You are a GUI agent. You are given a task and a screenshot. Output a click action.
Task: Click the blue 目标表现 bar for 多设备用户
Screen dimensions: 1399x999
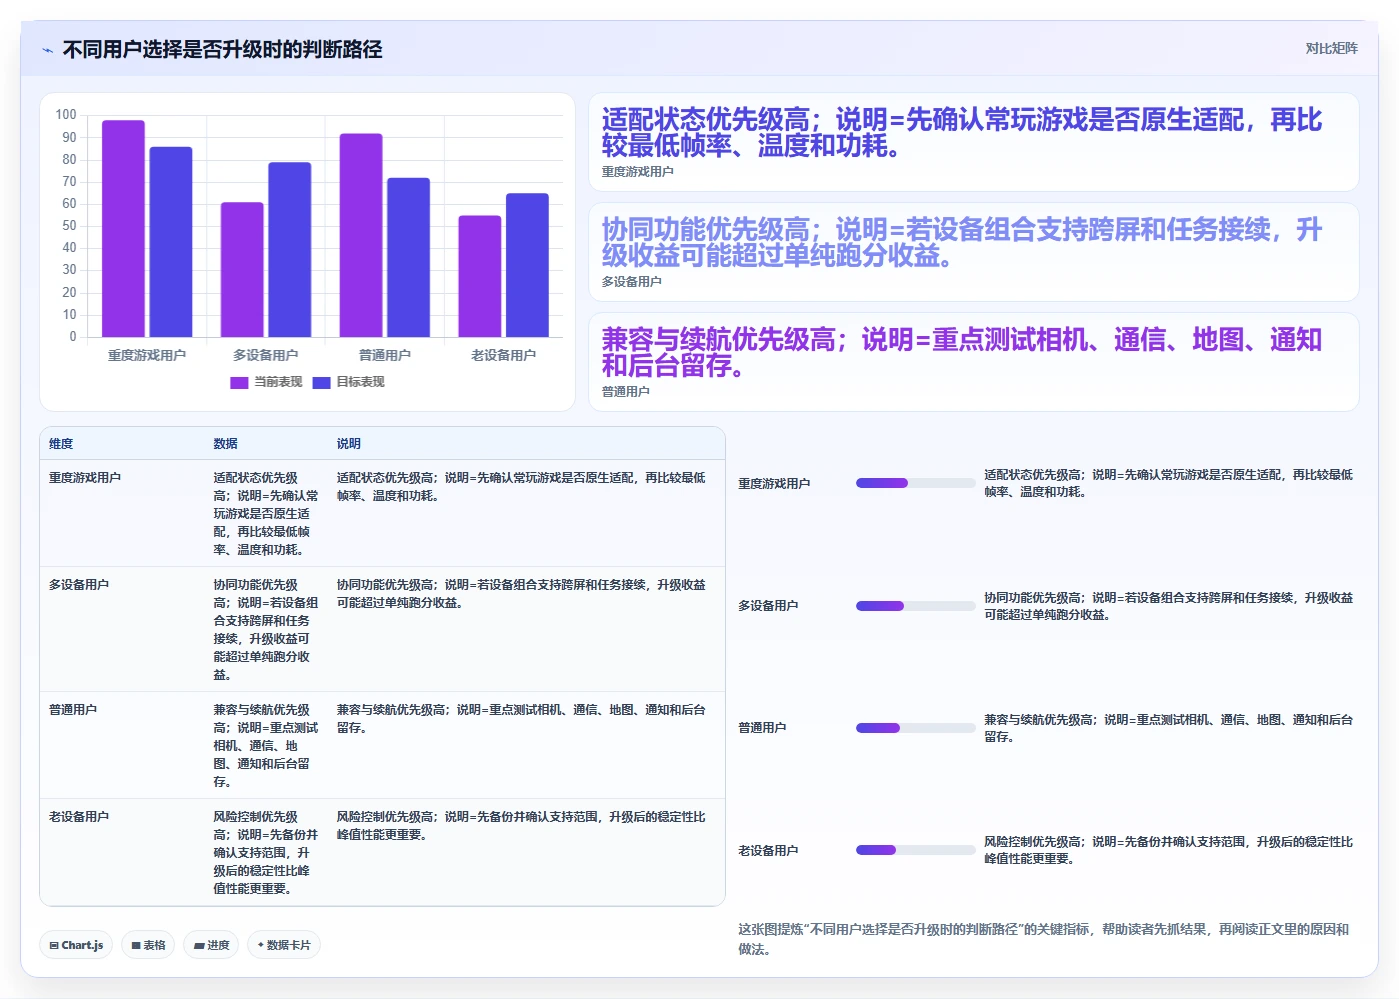(290, 250)
